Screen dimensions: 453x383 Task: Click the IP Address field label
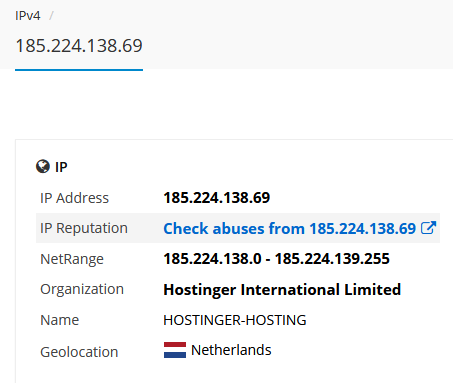click(74, 198)
